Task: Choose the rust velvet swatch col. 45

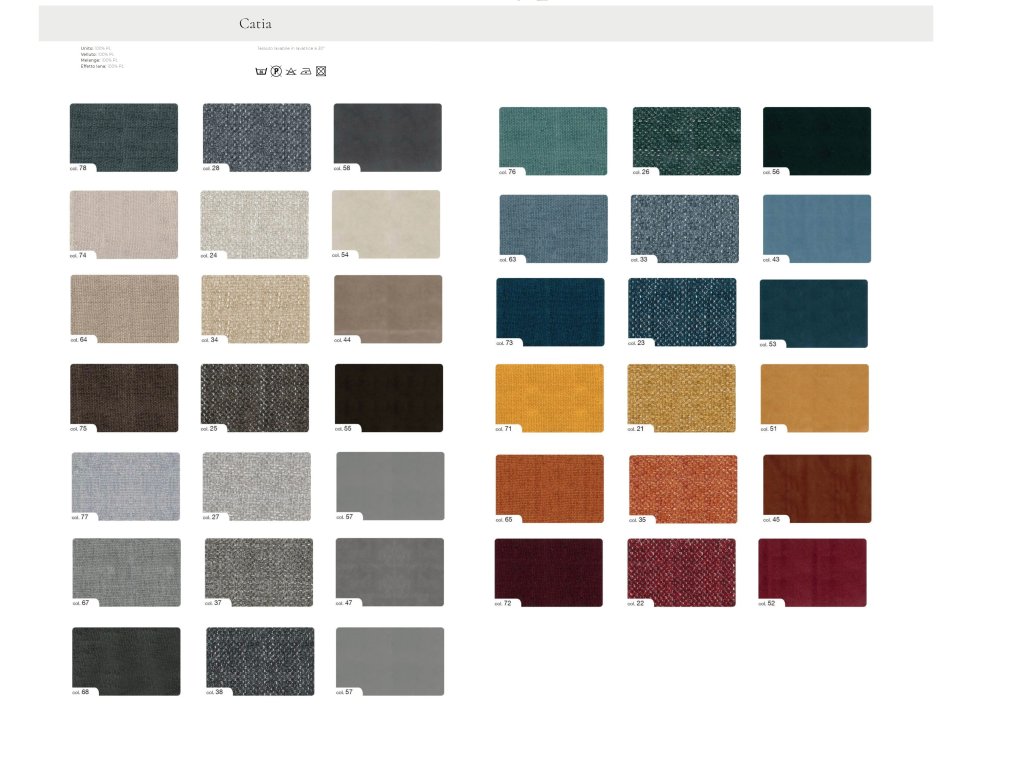Action: [x=817, y=488]
